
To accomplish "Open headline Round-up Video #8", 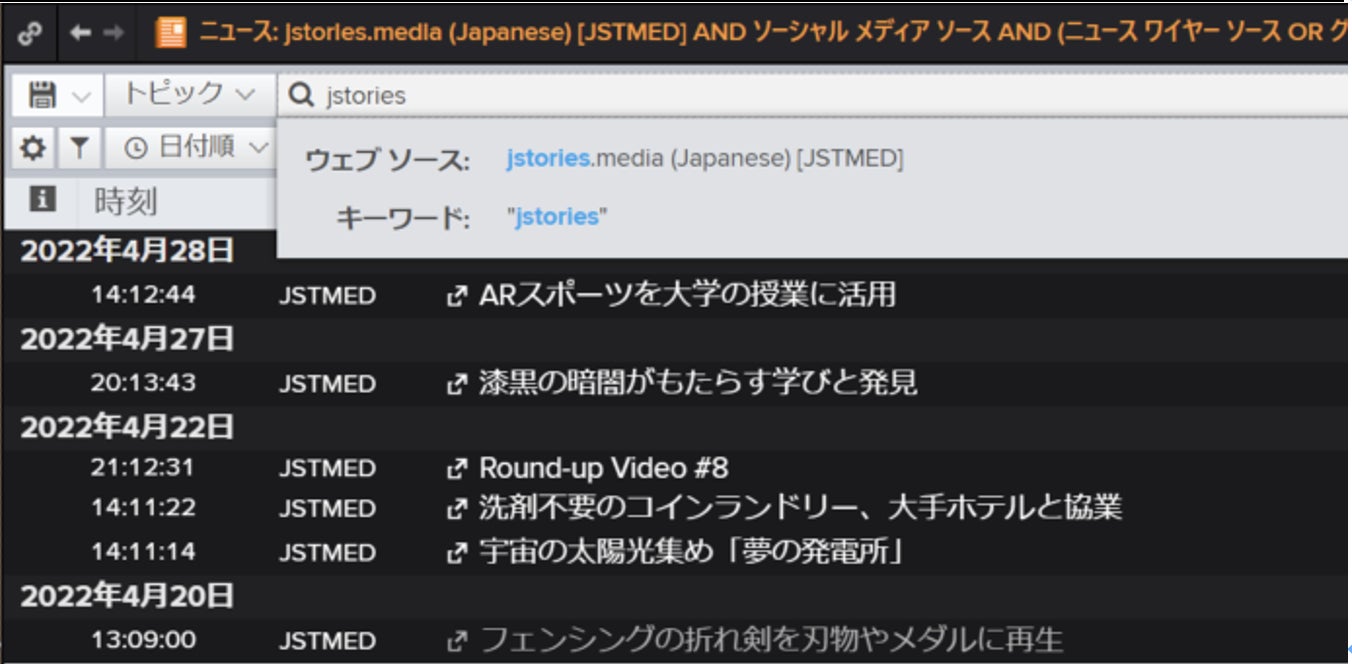I will click(x=604, y=467).
